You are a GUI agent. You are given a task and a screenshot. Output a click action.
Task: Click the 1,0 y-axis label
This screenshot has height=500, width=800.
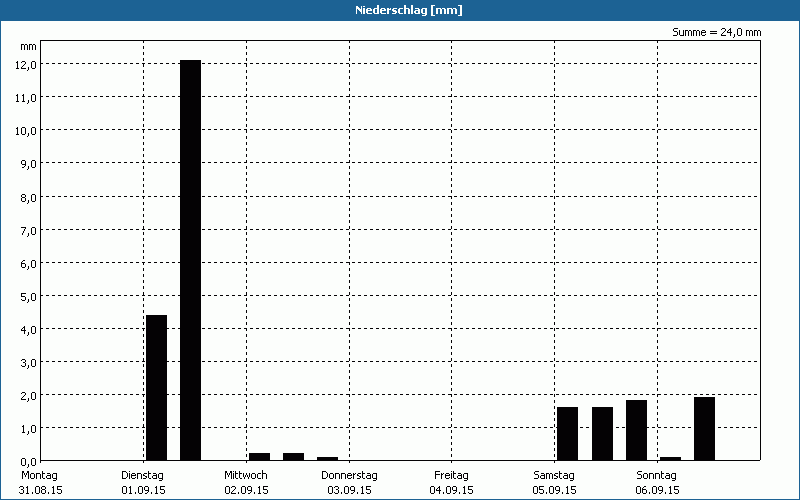coord(28,429)
